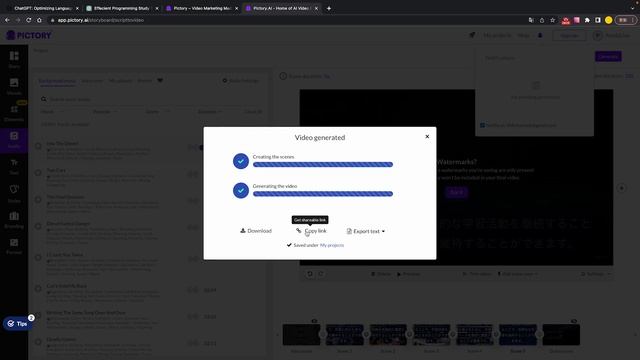Image resolution: width=640 pixels, height=360 pixels.
Task: Select Writing The Same Song track radio
Action: tap(38, 315)
